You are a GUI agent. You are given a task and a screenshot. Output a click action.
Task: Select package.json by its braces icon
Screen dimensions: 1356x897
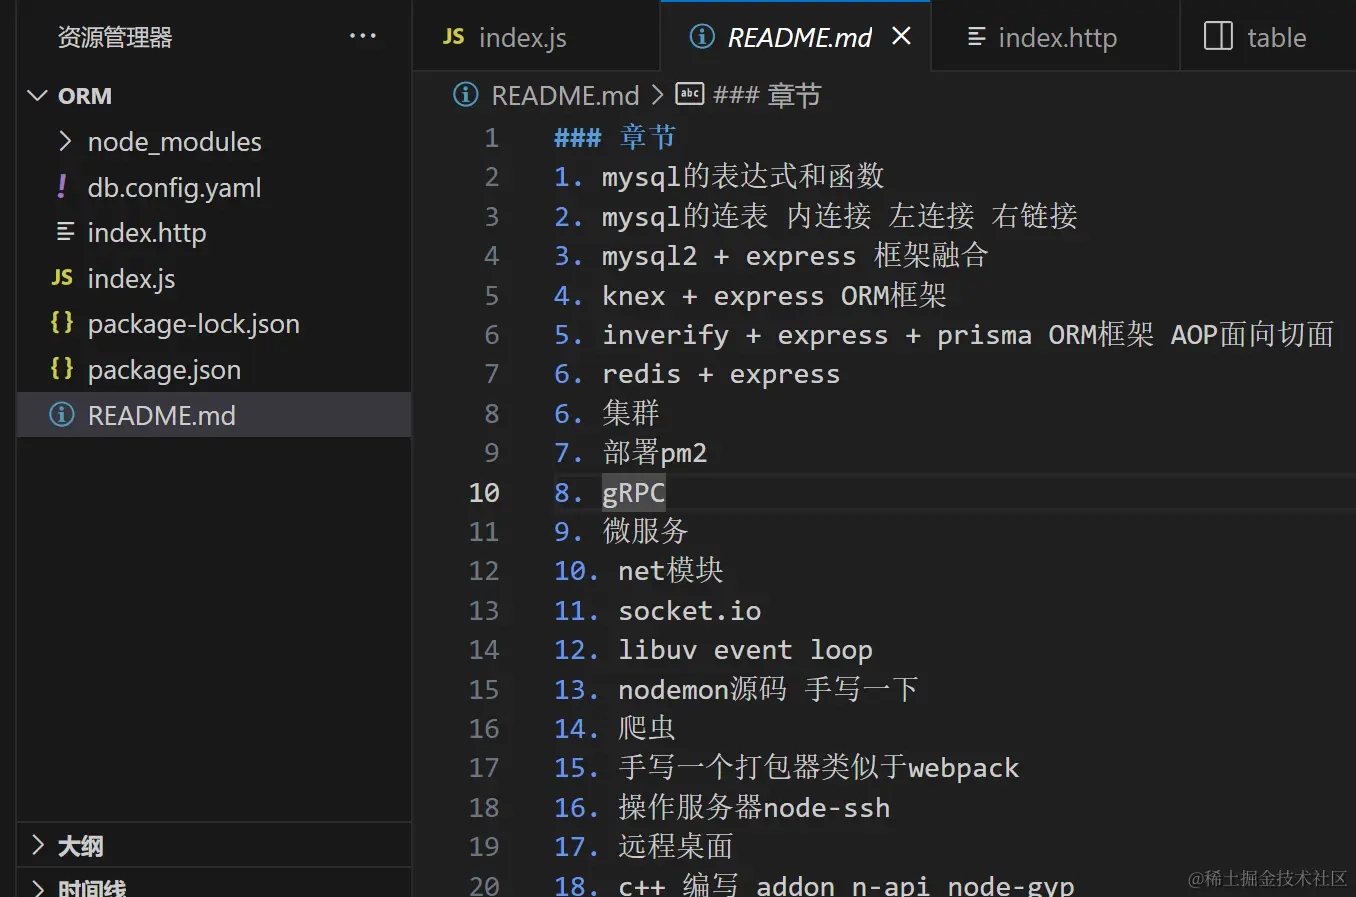[61, 369]
